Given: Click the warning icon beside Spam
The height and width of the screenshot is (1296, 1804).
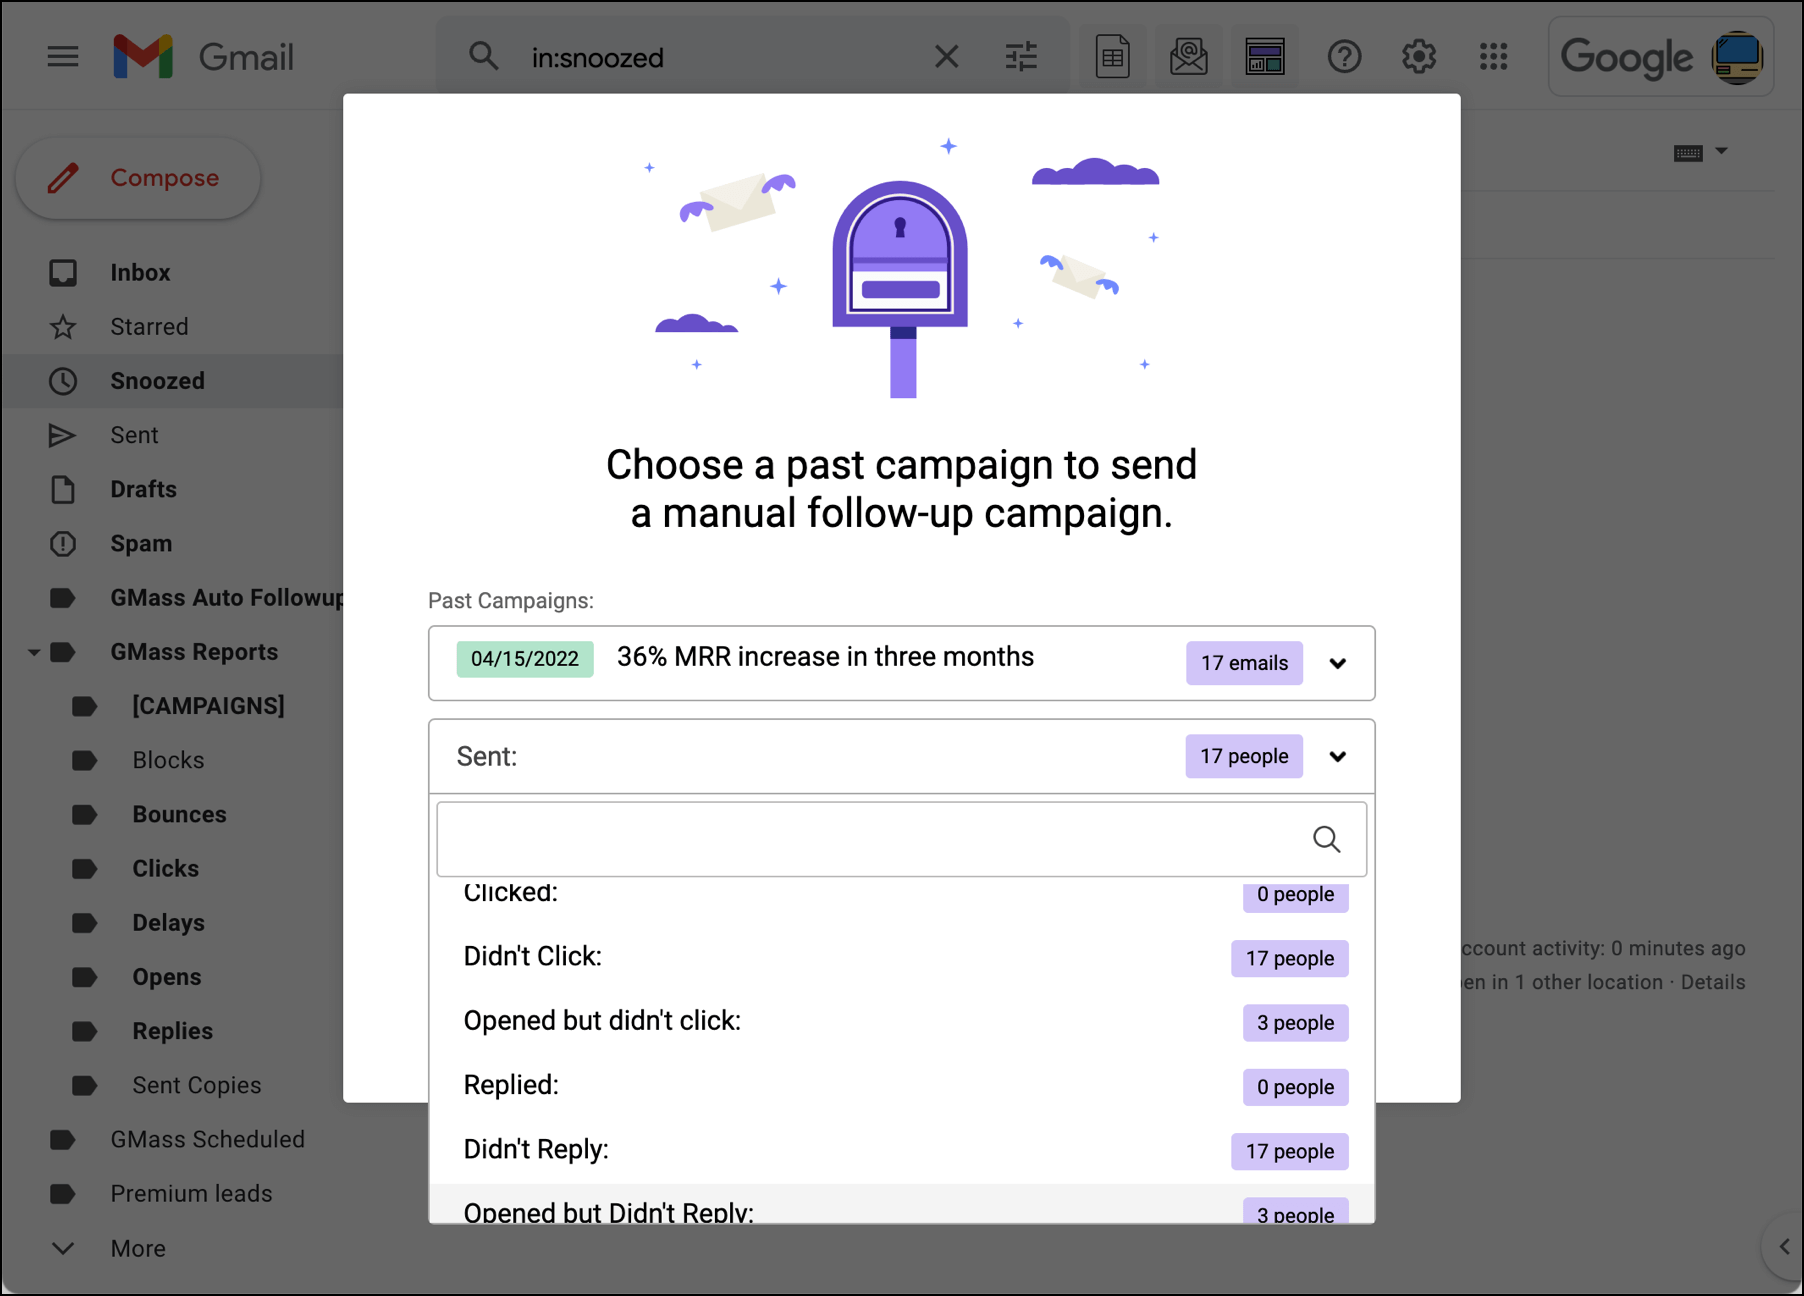Looking at the screenshot, I should click(x=63, y=543).
